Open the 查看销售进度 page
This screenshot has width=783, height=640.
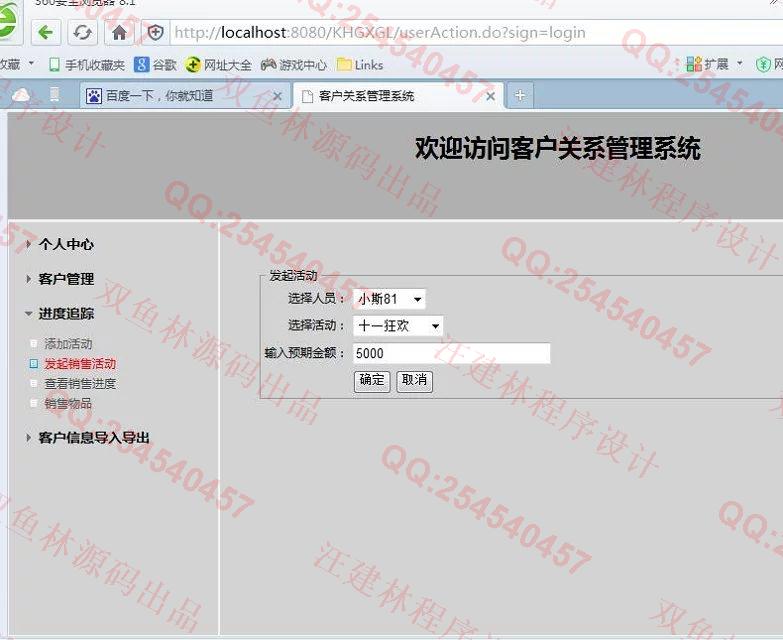(x=80, y=384)
